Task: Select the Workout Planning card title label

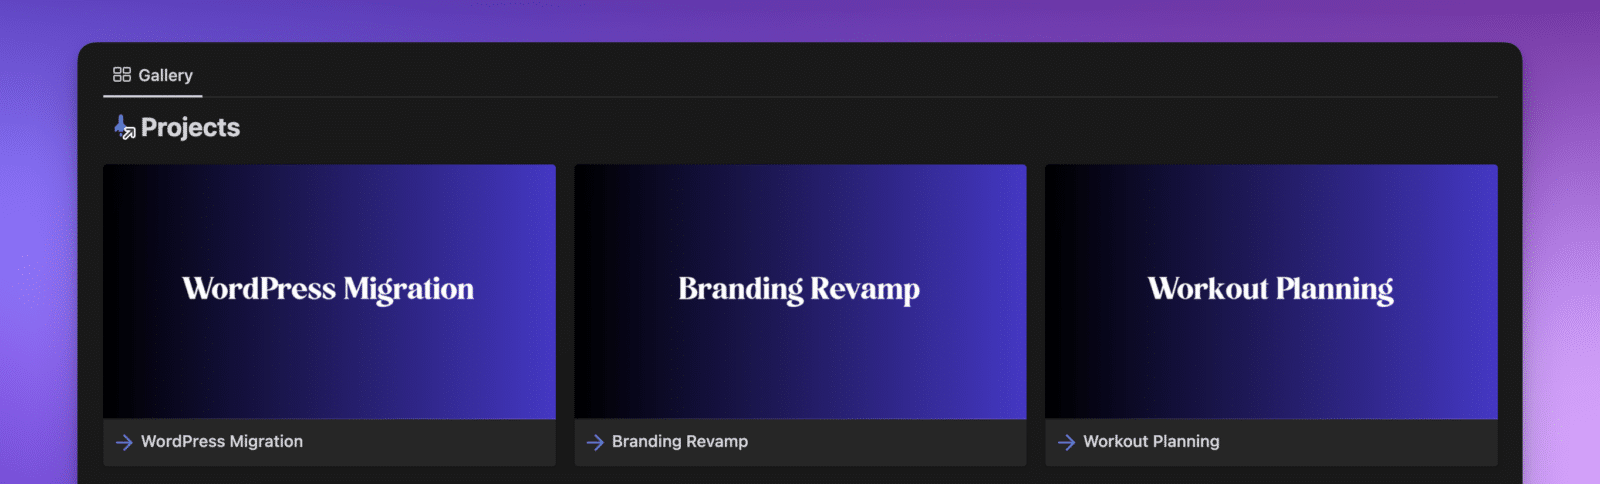Action: click(x=1151, y=442)
